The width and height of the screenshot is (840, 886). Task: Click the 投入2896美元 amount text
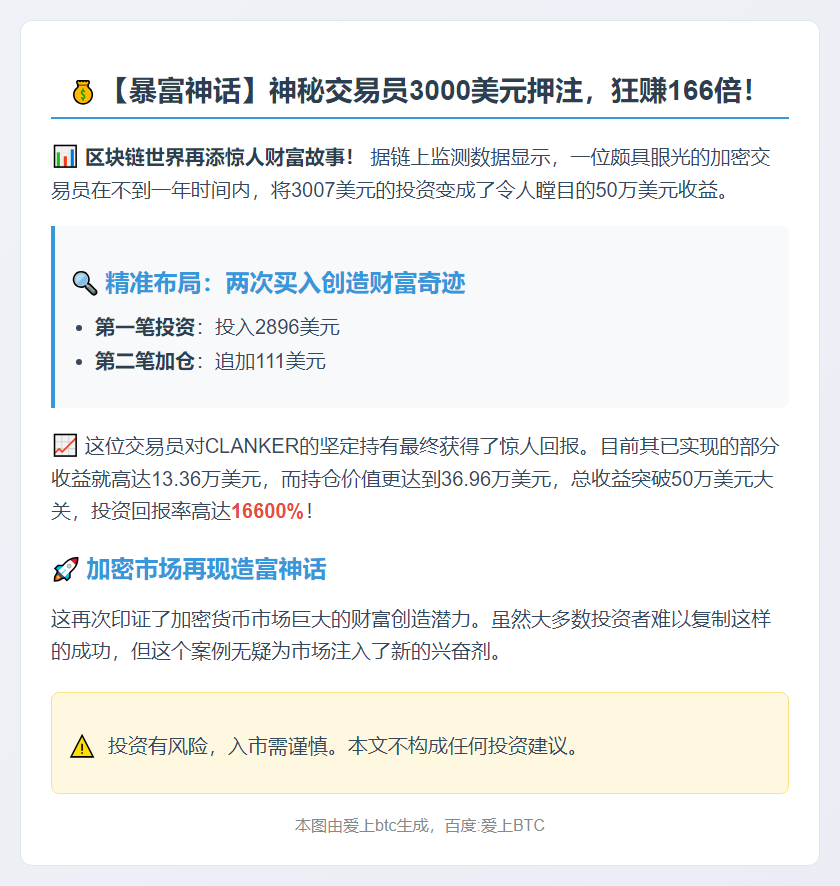pyautogui.click(x=277, y=327)
